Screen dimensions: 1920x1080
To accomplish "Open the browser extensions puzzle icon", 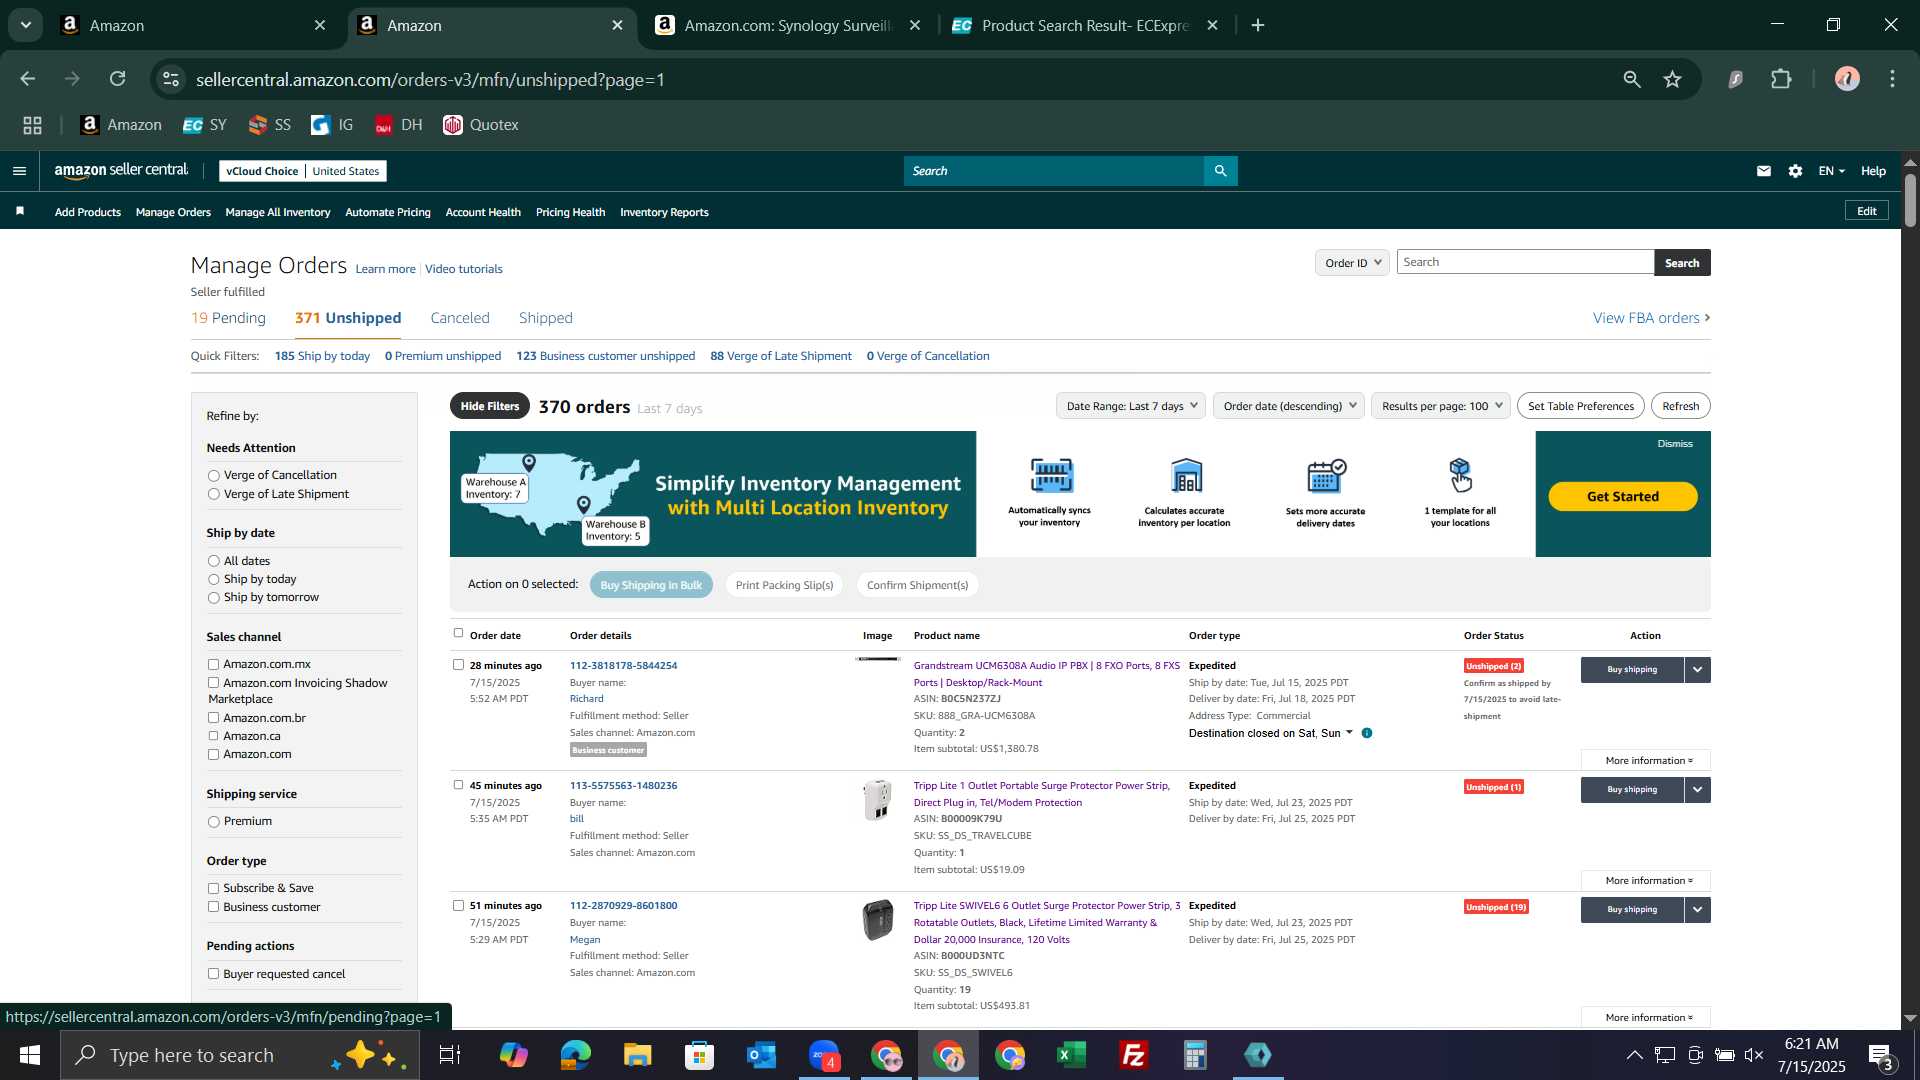I will (x=1782, y=79).
